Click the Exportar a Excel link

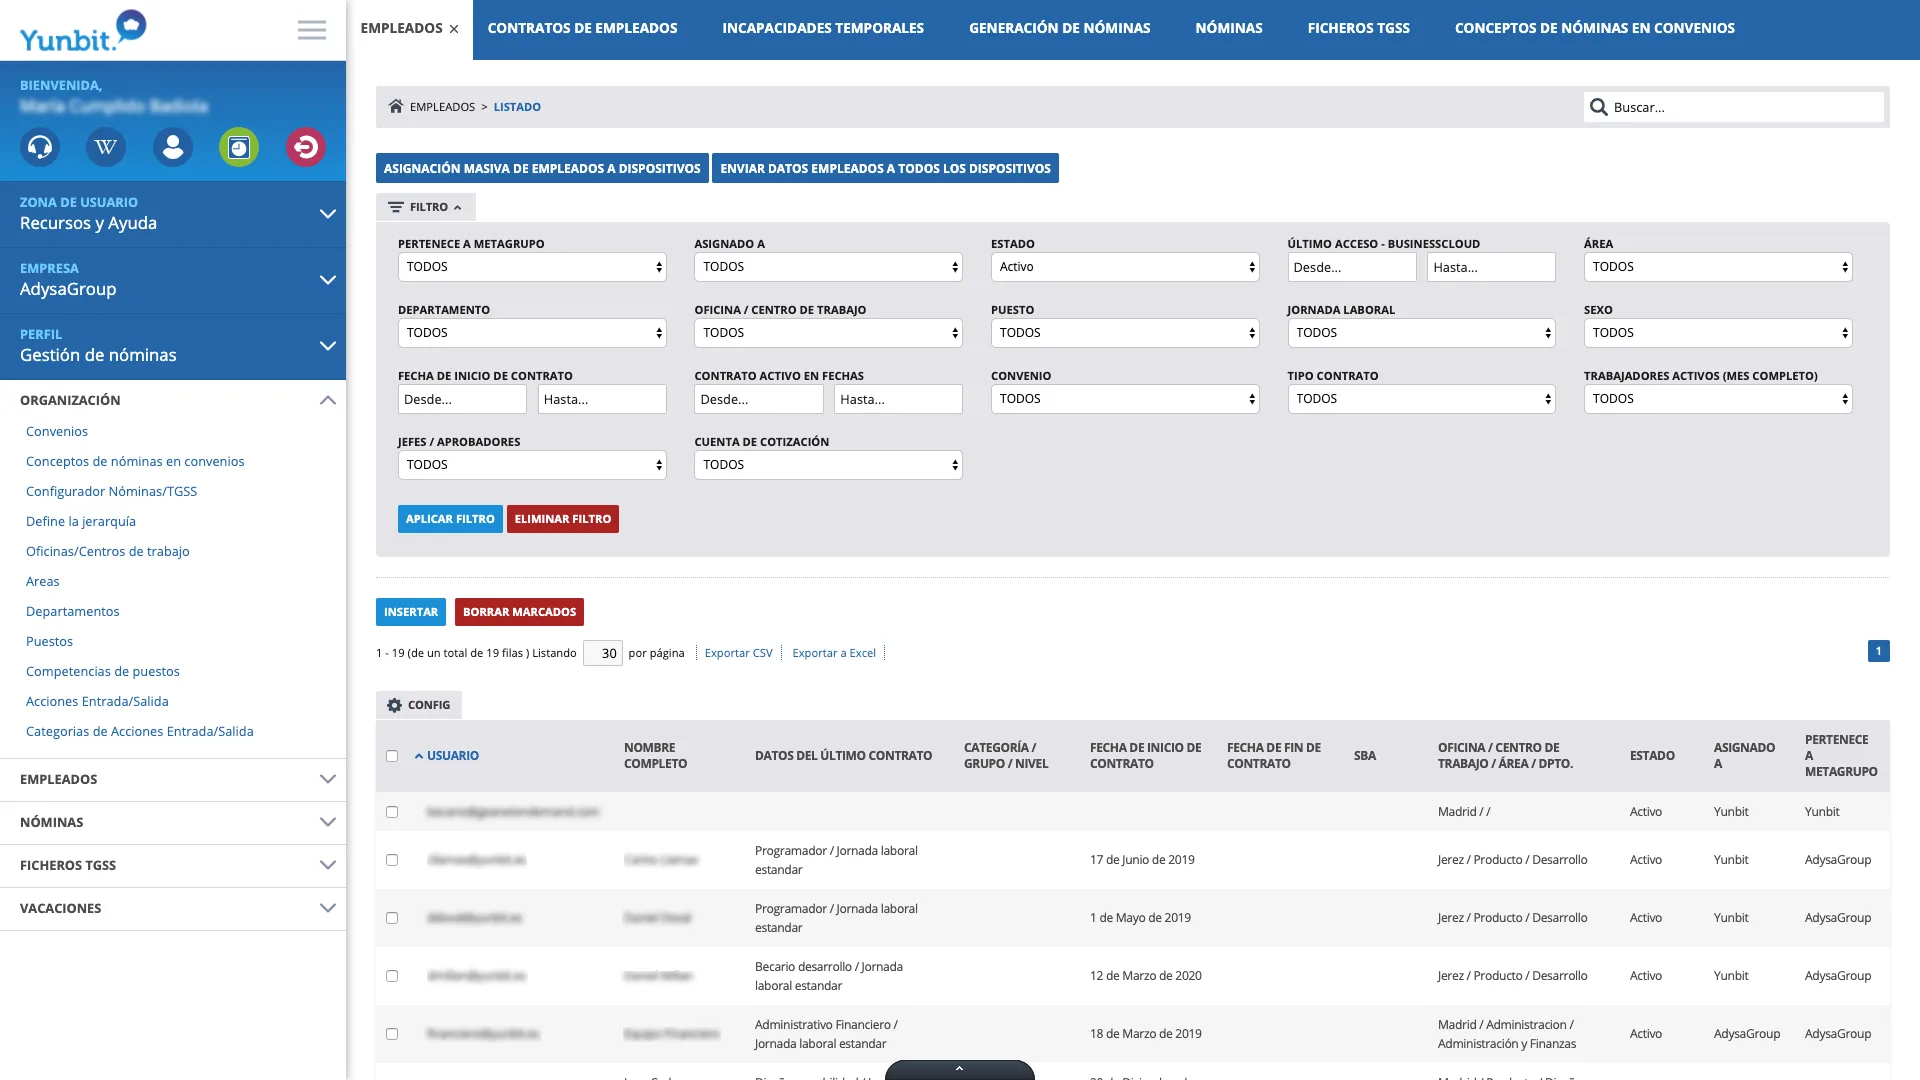pos(834,653)
